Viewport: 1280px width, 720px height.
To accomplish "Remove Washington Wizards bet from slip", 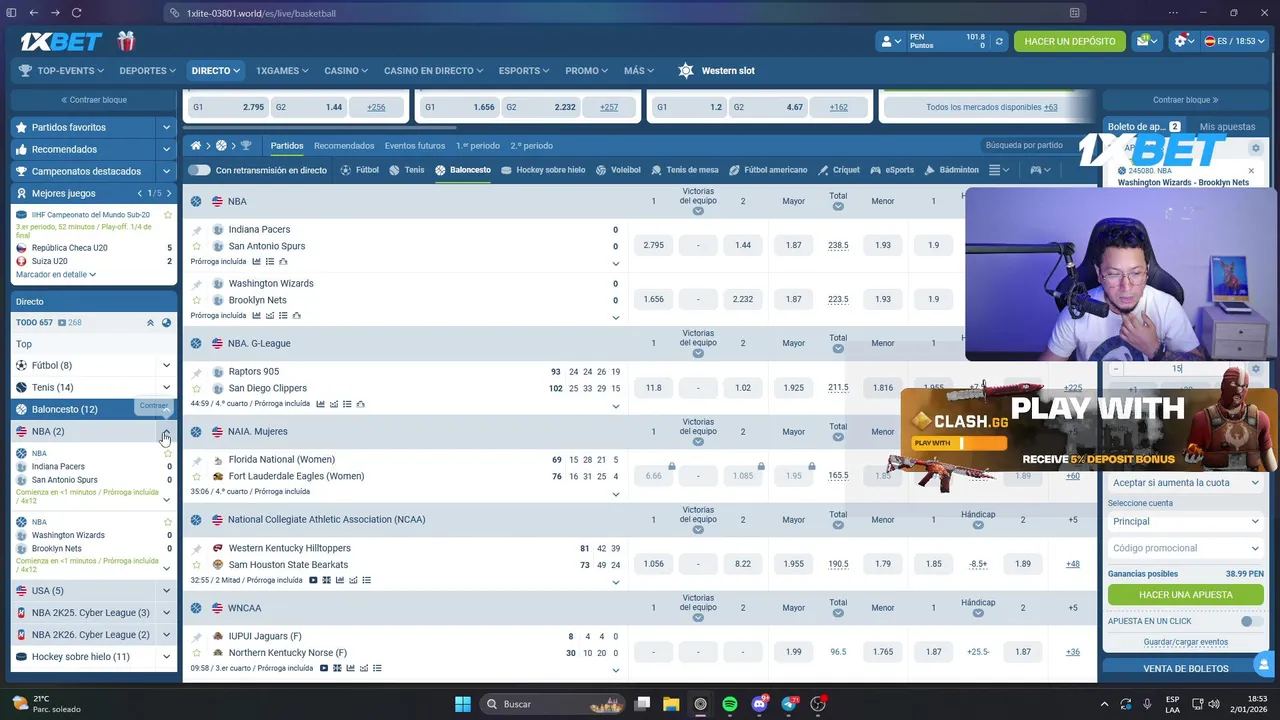I will (1251, 171).
